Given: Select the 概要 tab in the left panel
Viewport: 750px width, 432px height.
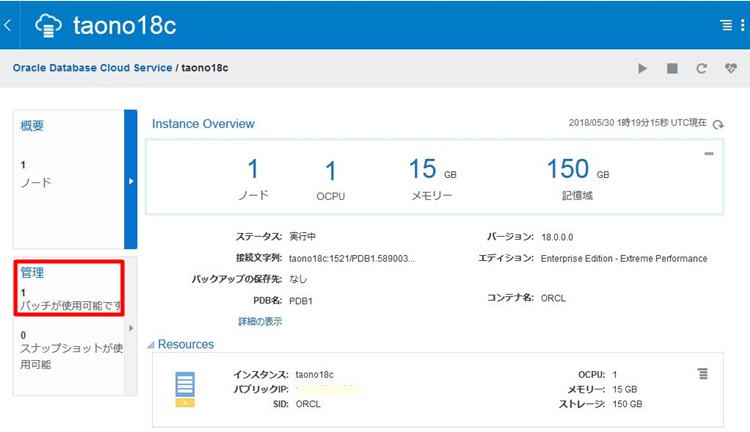Looking at the screenshot, I should pyautogui.click(x=32, y=126).
